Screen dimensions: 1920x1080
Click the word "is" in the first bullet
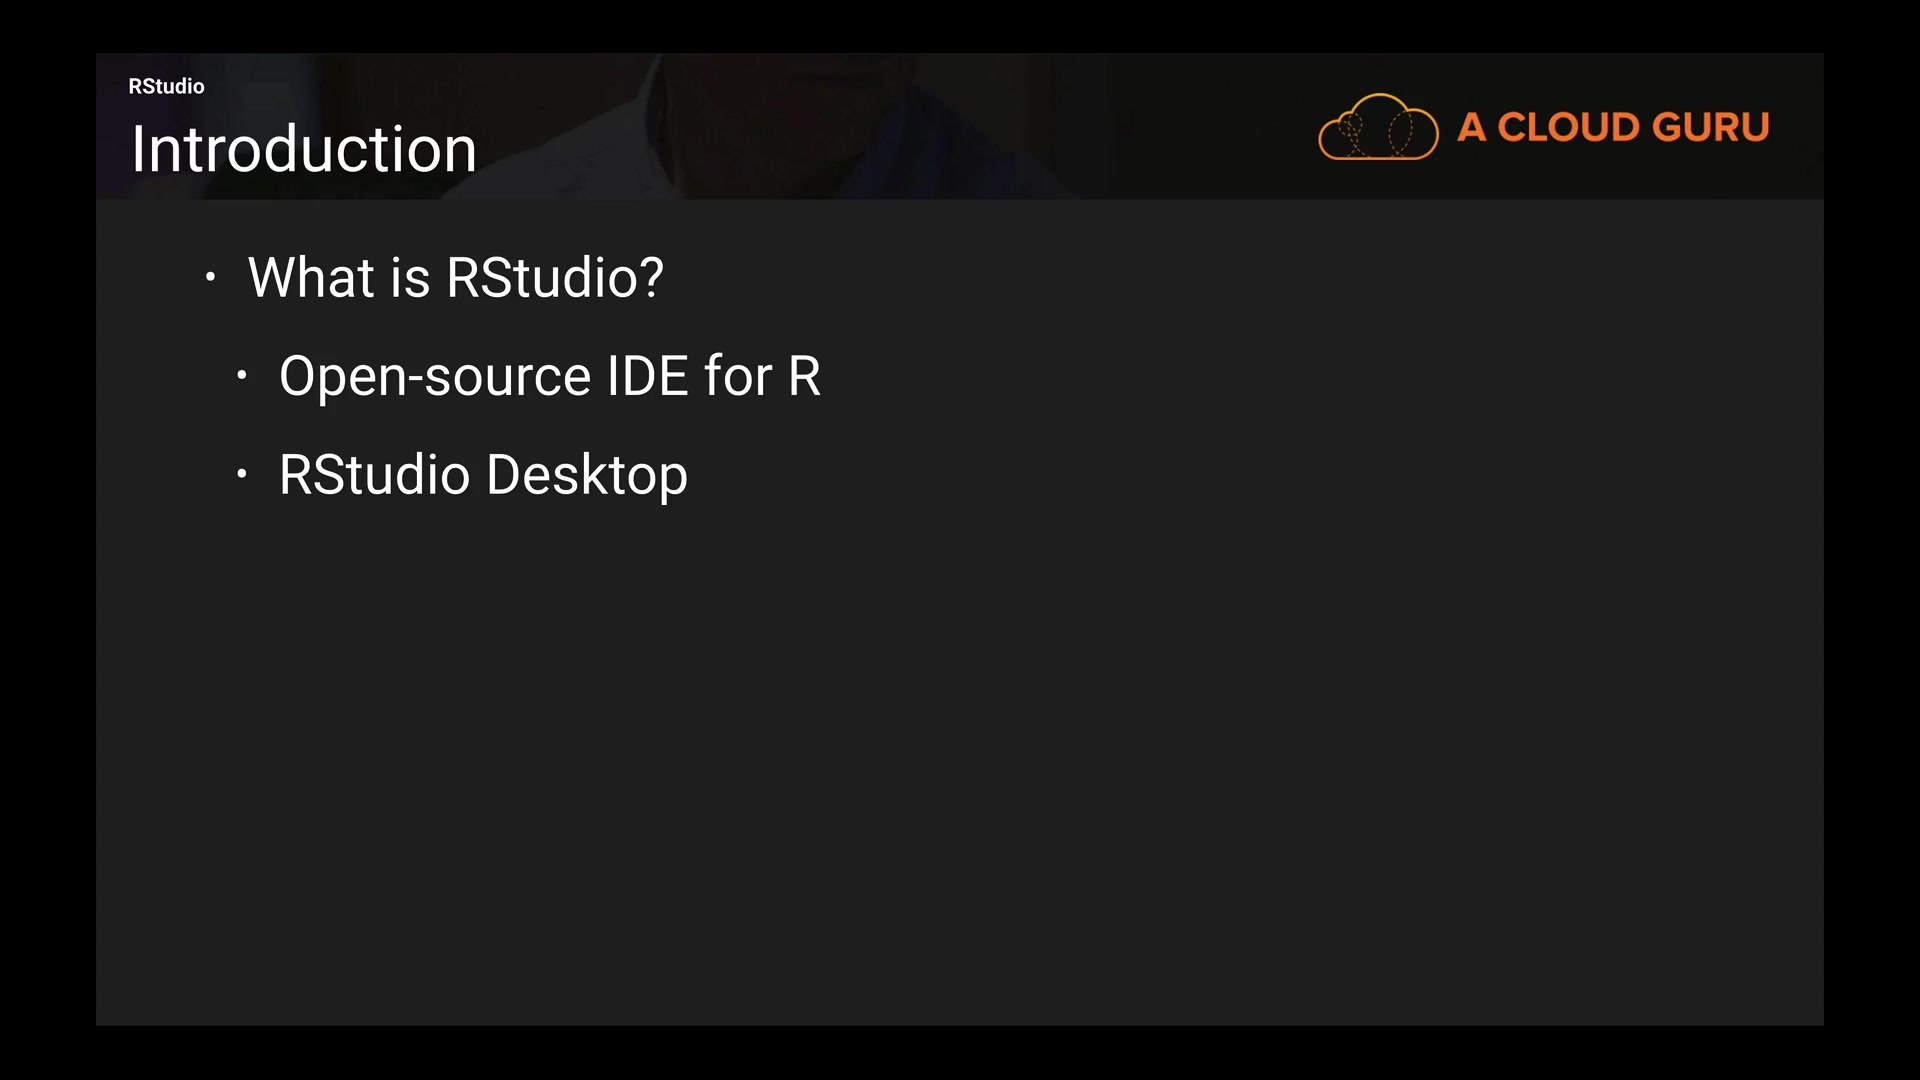pos(410,277)
